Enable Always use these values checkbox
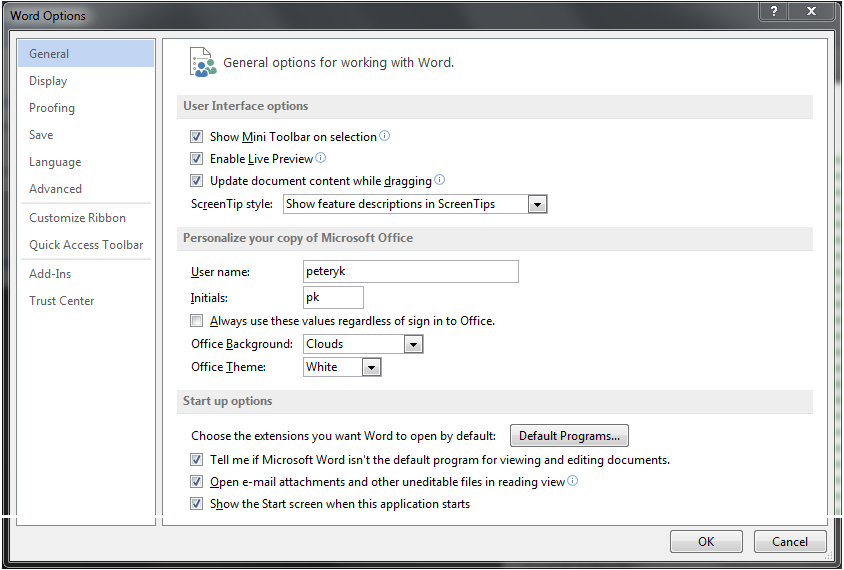Image resolution: width=844 pixels, height=570 pixels. (196, 321)
